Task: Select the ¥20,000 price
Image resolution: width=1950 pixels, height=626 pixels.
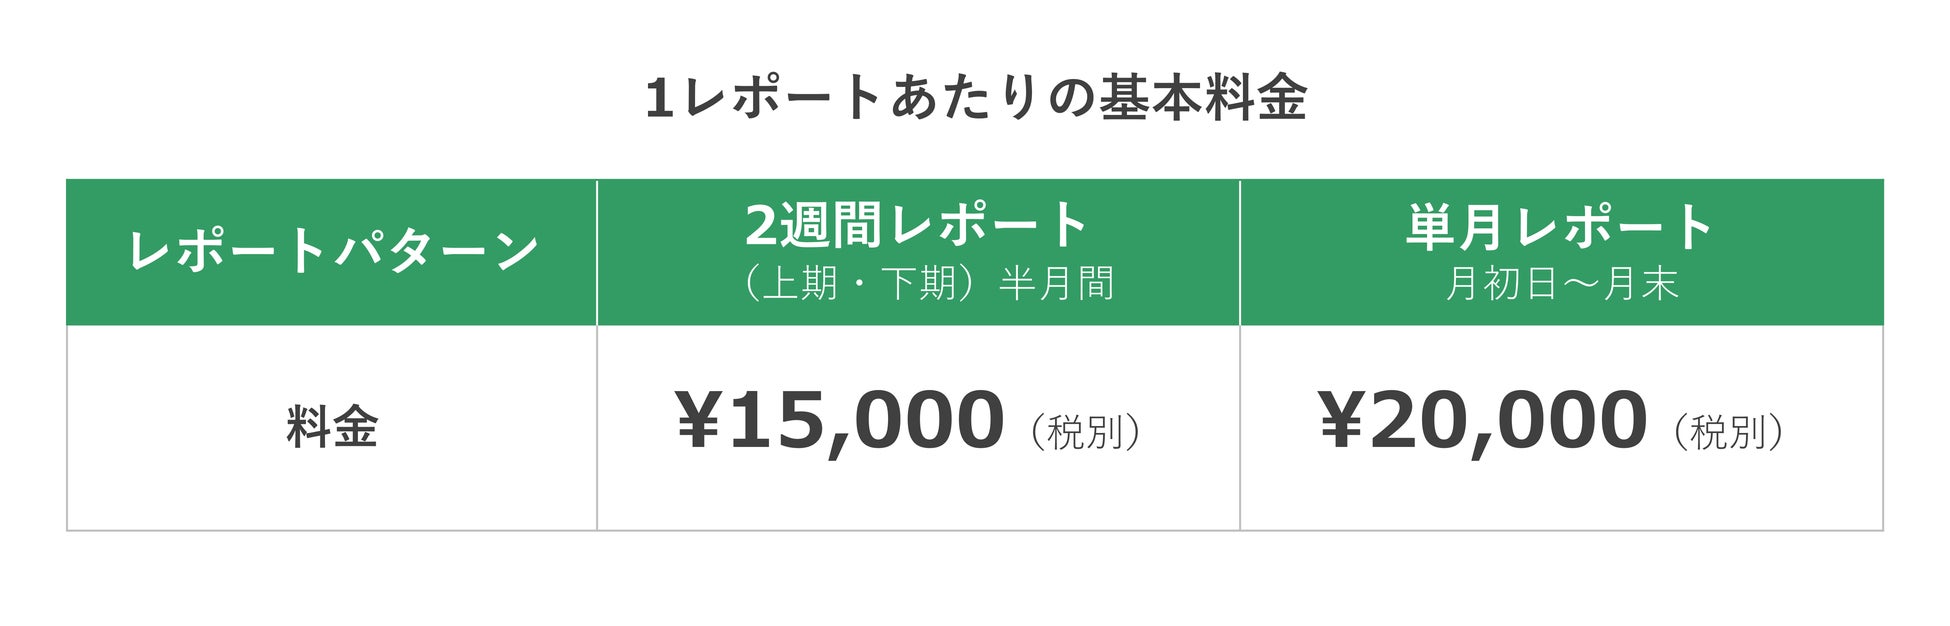Action: [1483, 421]
